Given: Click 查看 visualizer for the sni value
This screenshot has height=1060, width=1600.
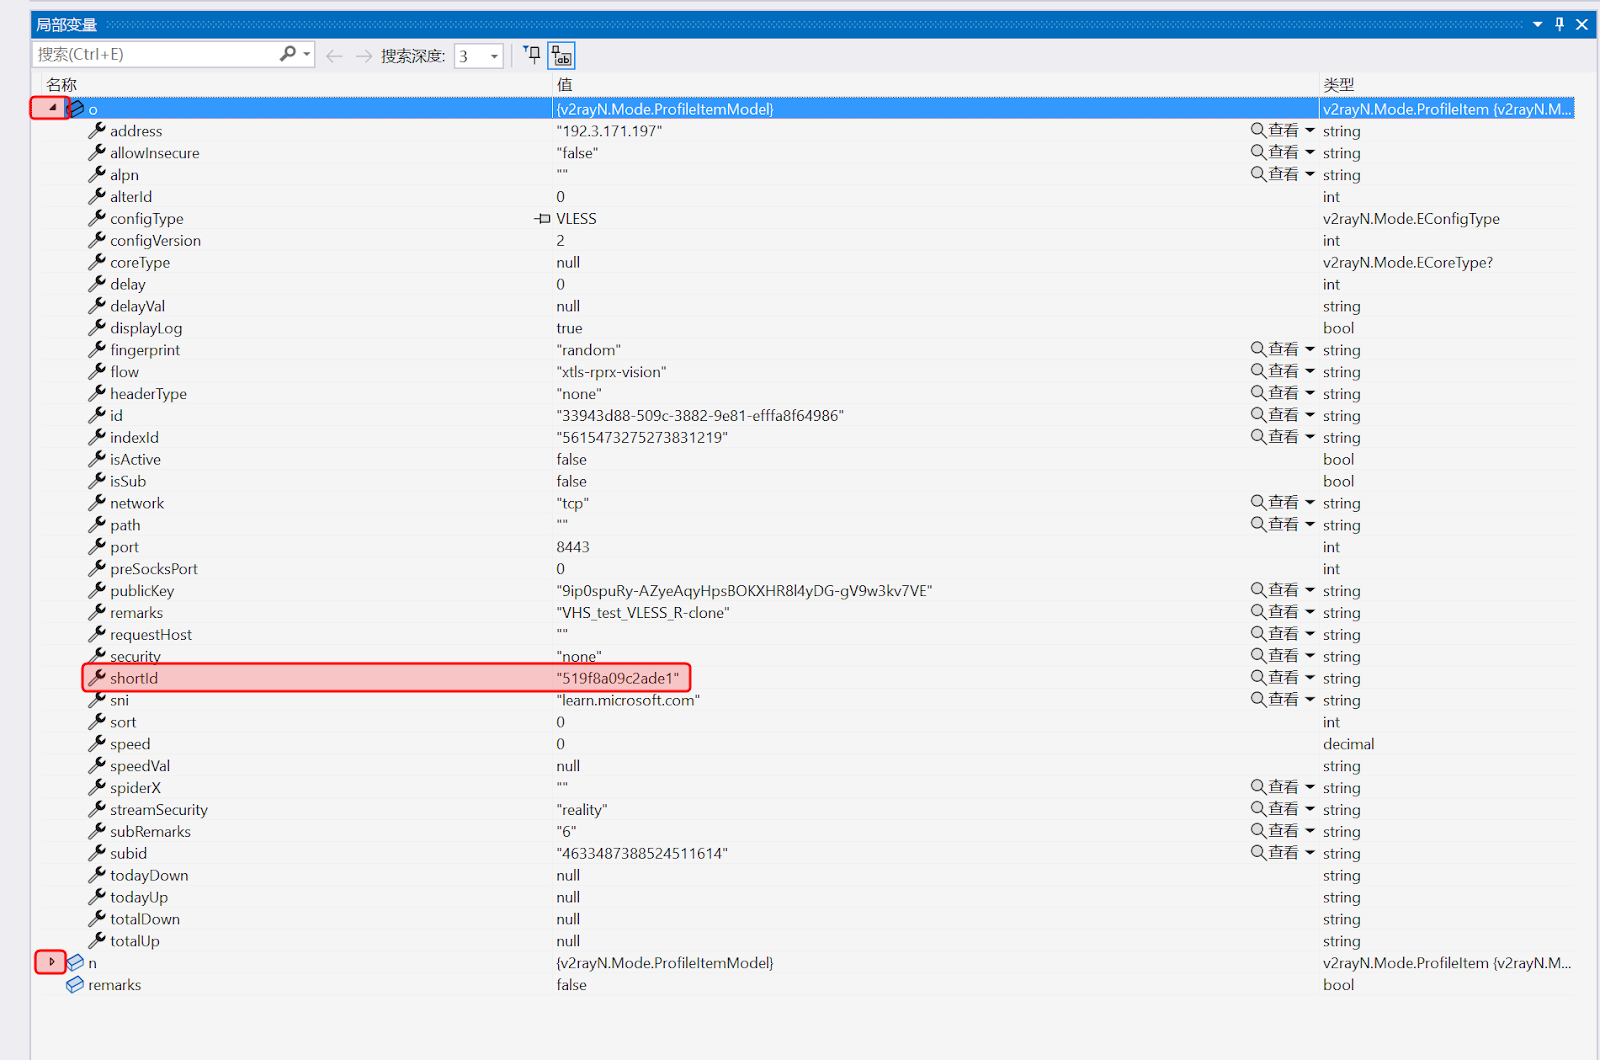Looking at the screenshot, I should [1275, 700].
